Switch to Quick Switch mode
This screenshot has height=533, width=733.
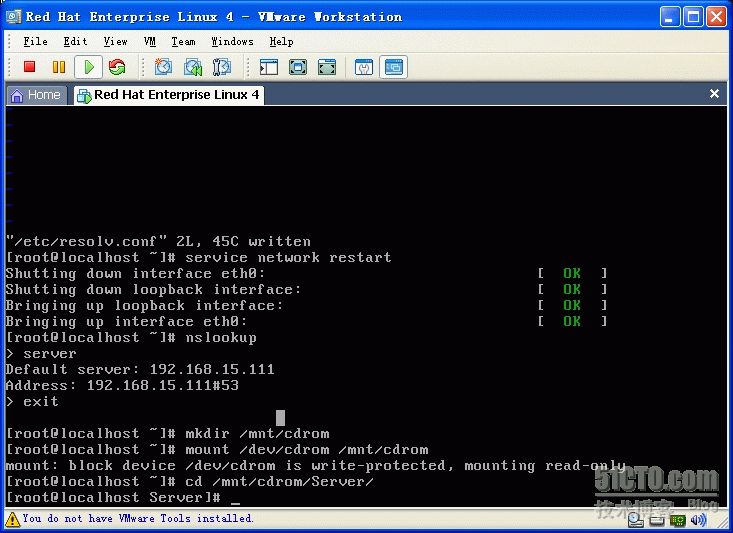[x=298, y=67]
